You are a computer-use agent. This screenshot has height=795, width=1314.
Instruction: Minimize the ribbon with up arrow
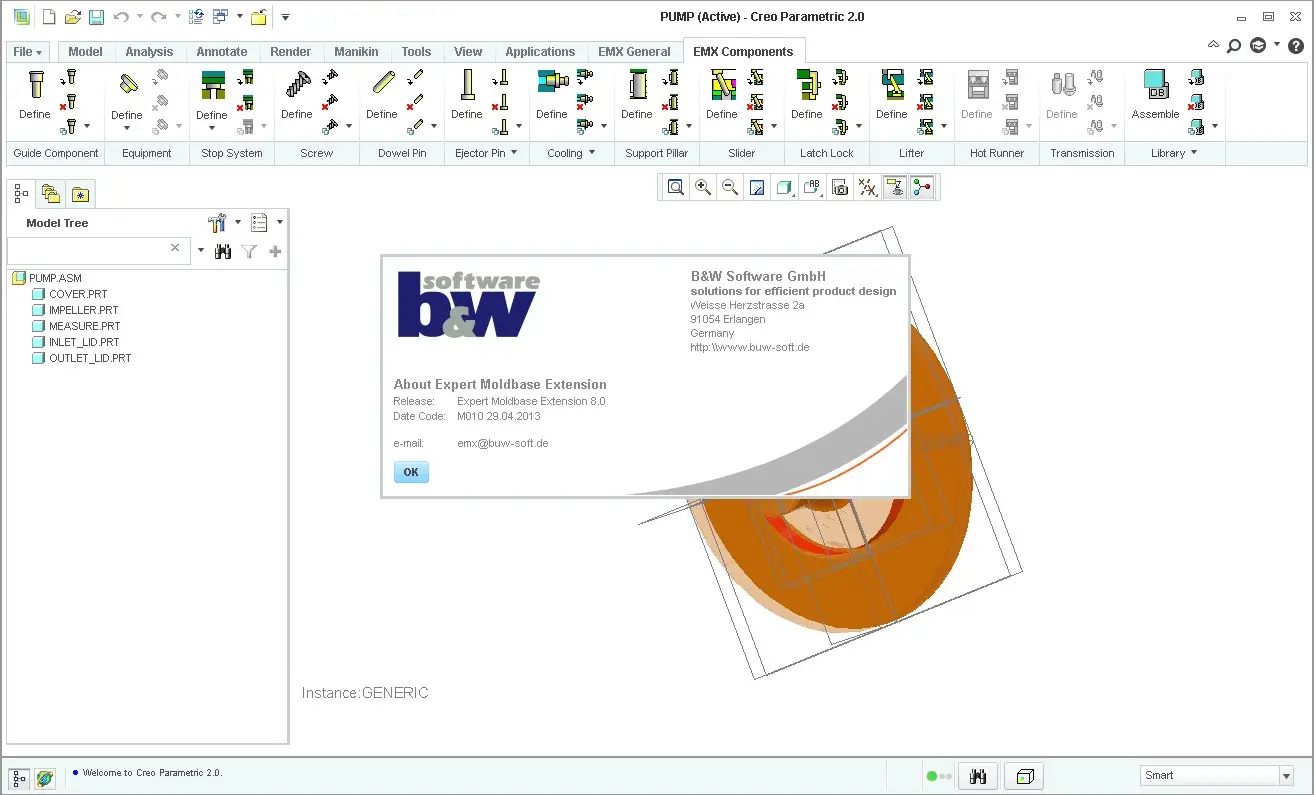[1214, 45]
